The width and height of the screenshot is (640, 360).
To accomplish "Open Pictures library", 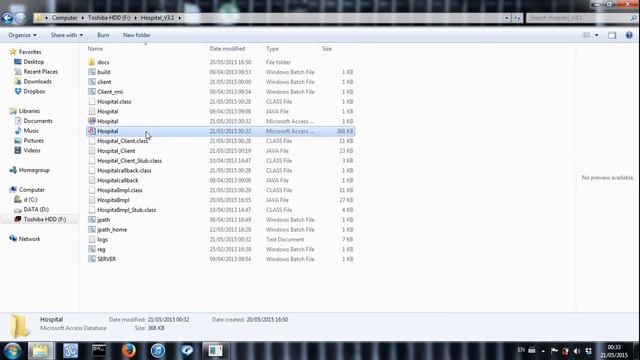I will pos(33,140).
